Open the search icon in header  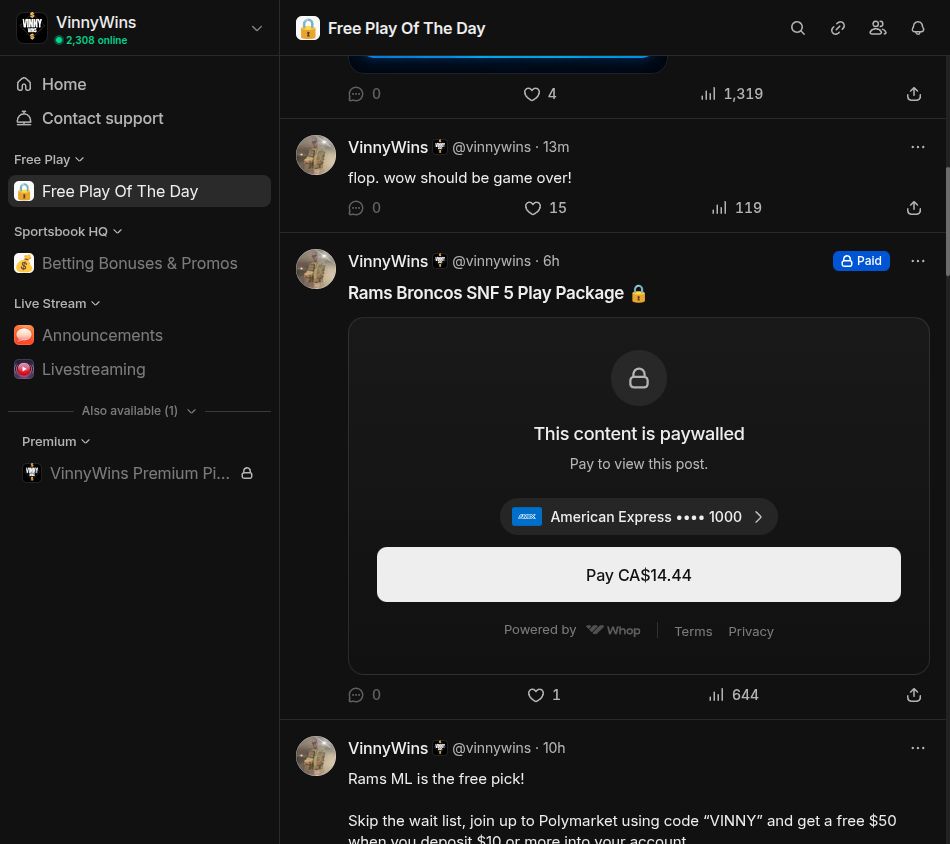[x=797, y=28]
